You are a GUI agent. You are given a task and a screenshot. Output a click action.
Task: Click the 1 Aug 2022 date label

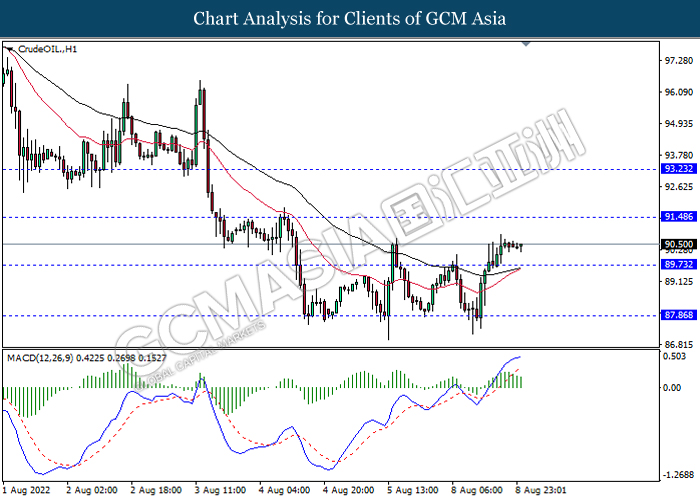25,490
